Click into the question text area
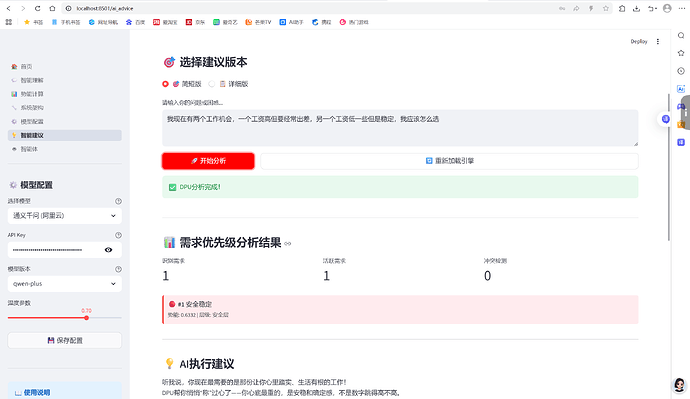690x399 pixels. [x=400, y=128]
